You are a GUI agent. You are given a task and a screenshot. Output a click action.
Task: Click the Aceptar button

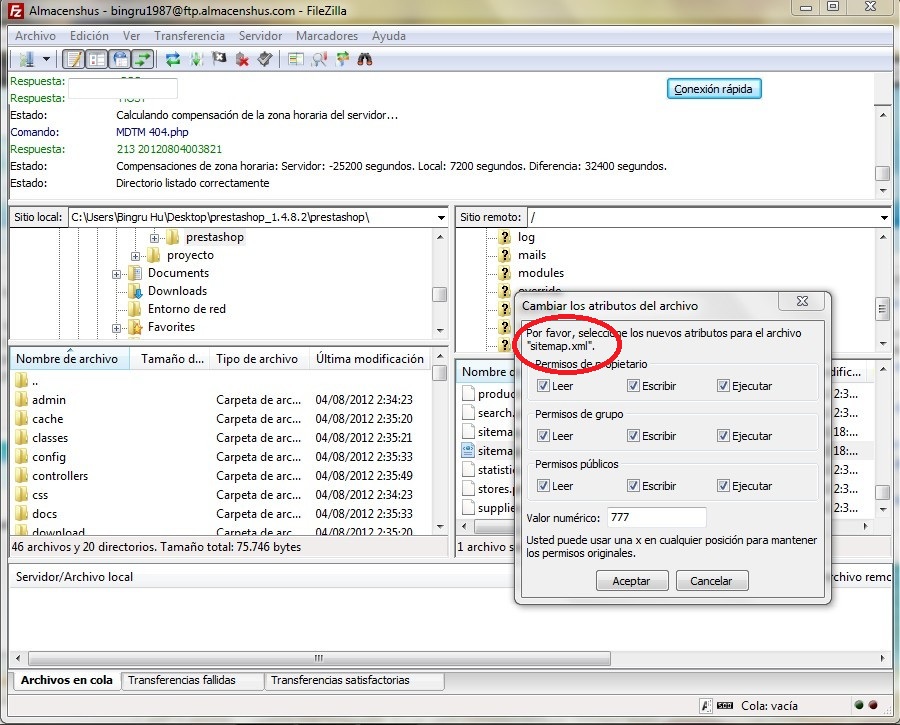[631, 581]
